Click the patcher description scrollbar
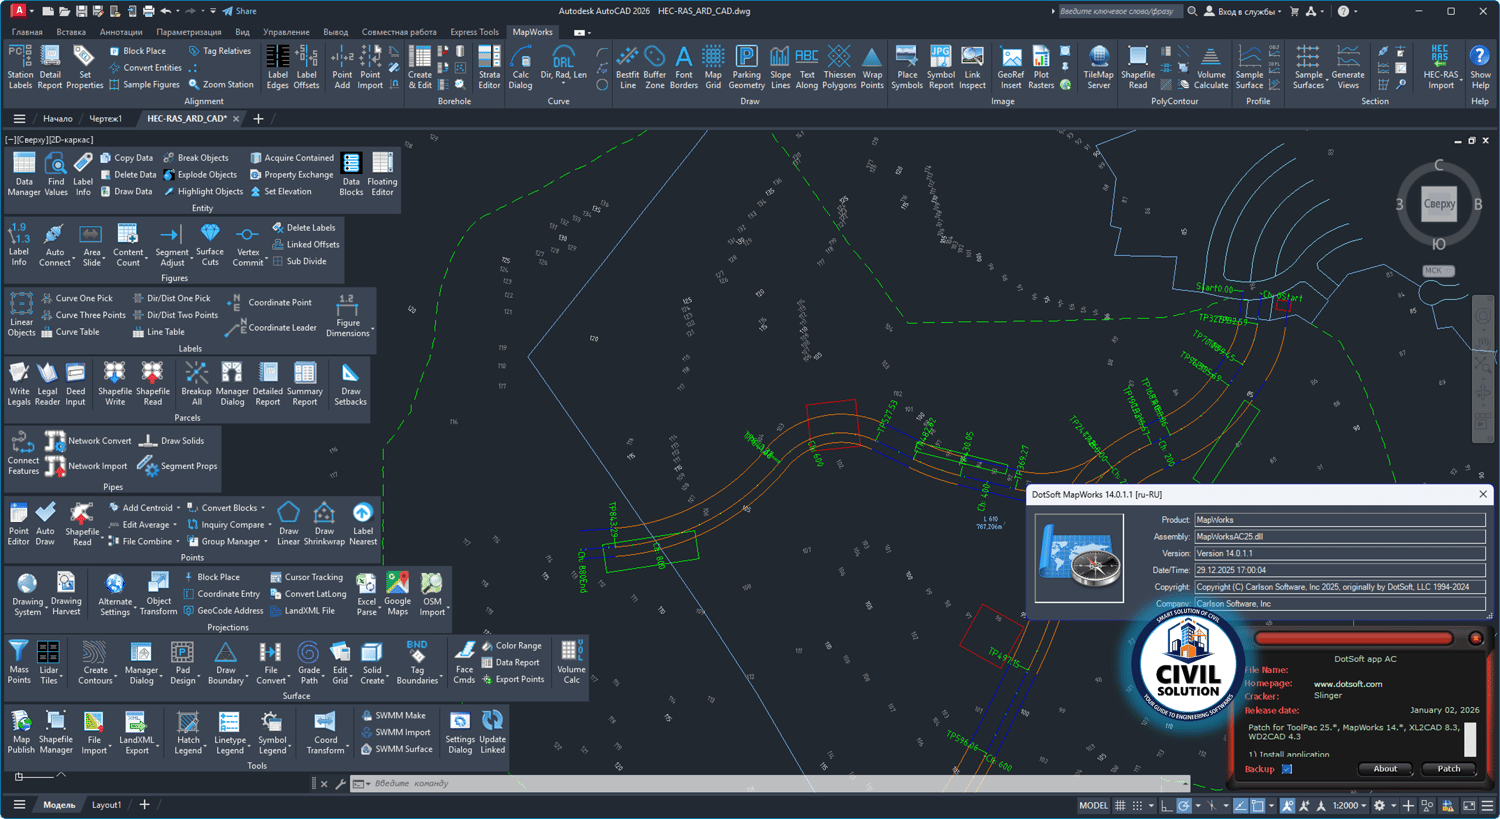 tap(1470, 739)
